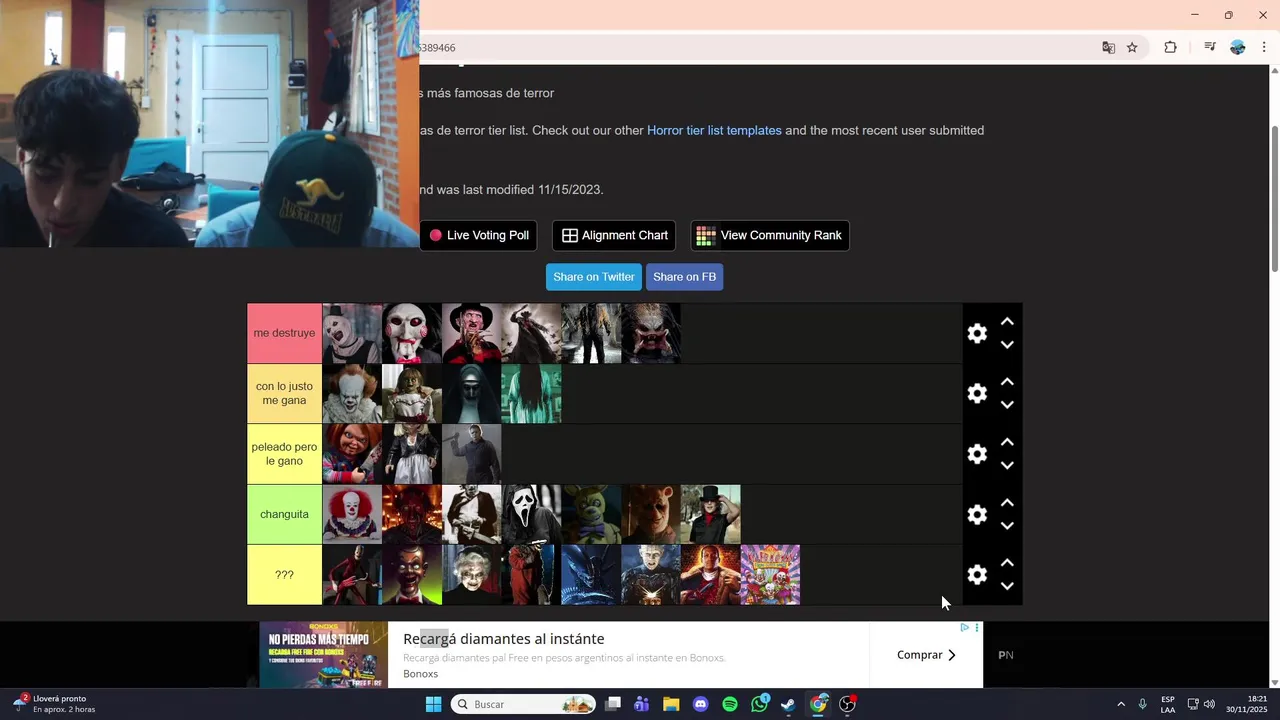Open Chrome profile avatar
Screen dimensions: 1280x720
pos(1238,47)
